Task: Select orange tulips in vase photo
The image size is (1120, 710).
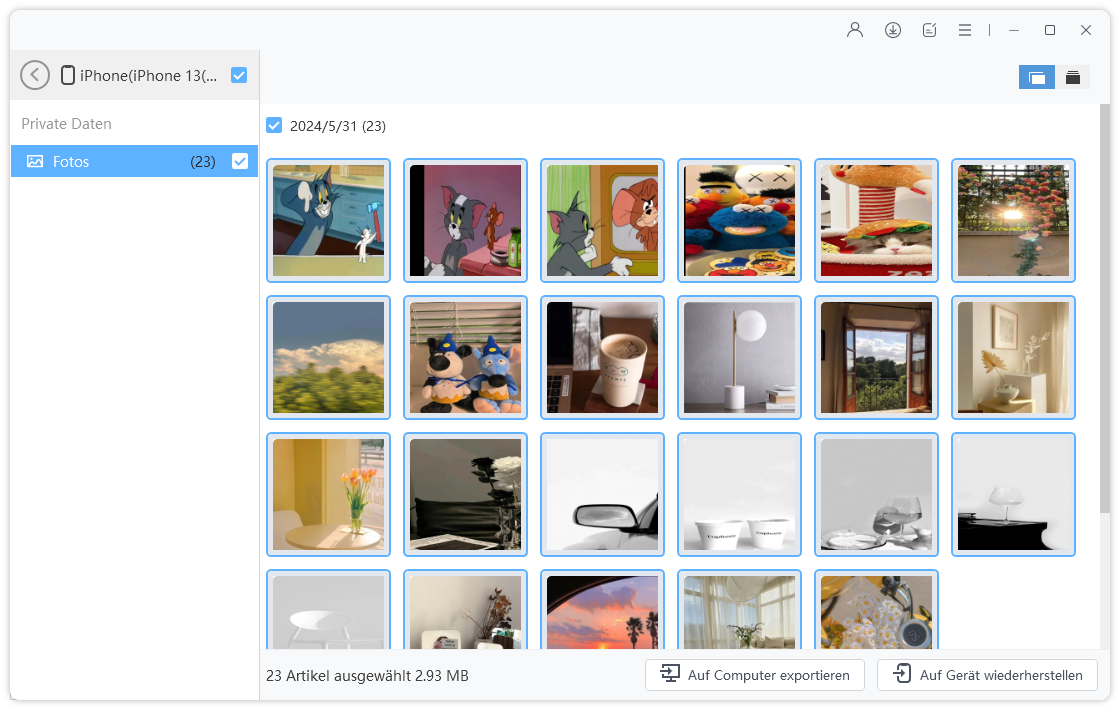Action: 329,495
